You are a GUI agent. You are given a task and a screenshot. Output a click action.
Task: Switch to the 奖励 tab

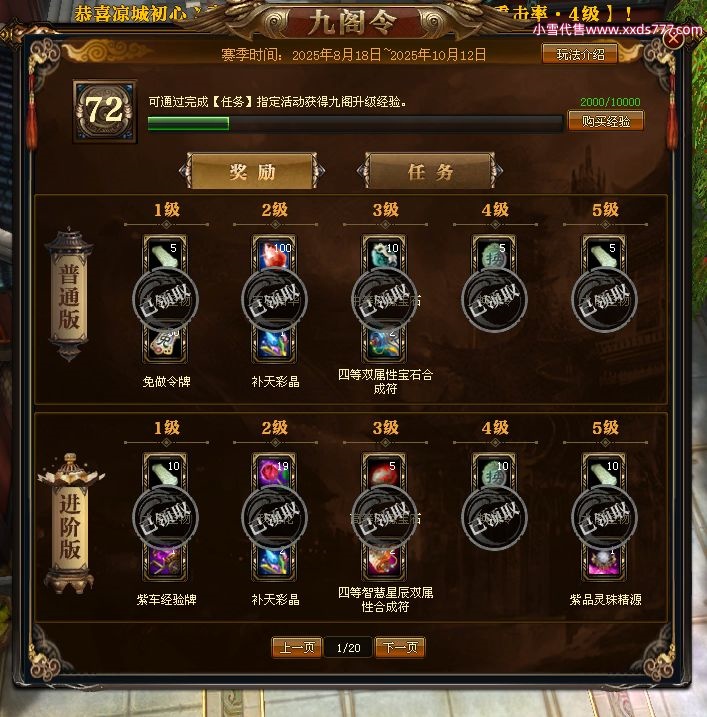click(252, 171)
